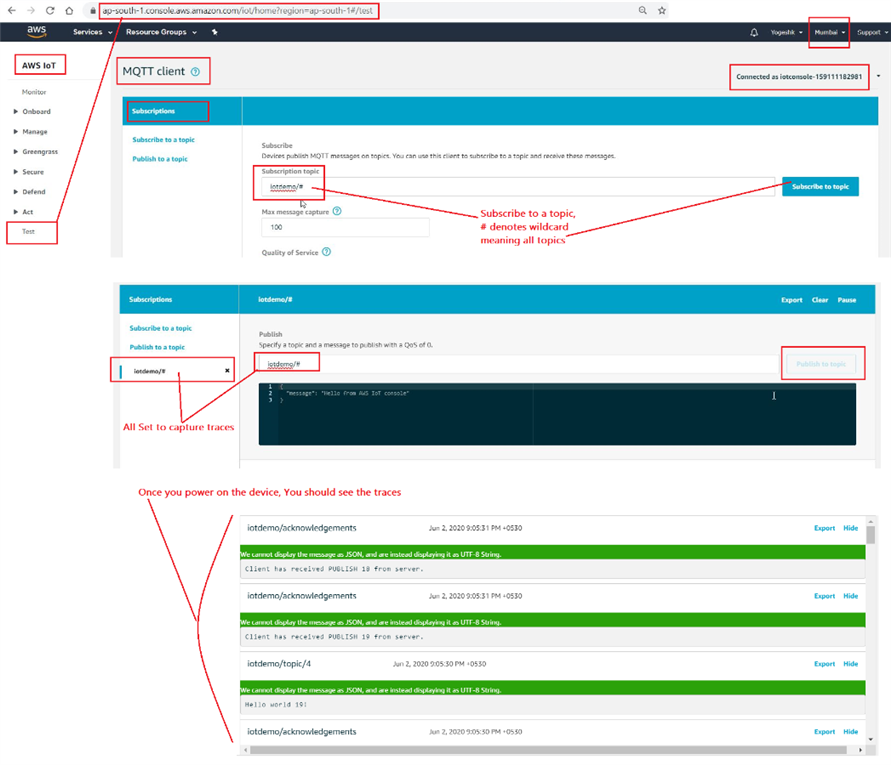Click the AWS logo
The width and height of the screenshot is (891, 765).
[36, 31]
